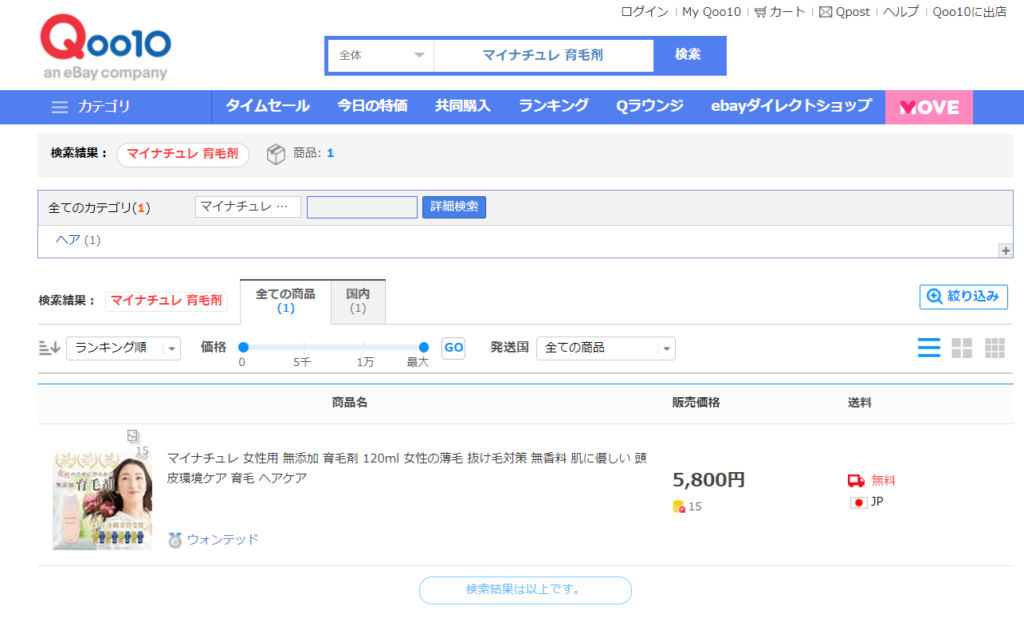Click the 5,800円 price

(x=709, y=480)
